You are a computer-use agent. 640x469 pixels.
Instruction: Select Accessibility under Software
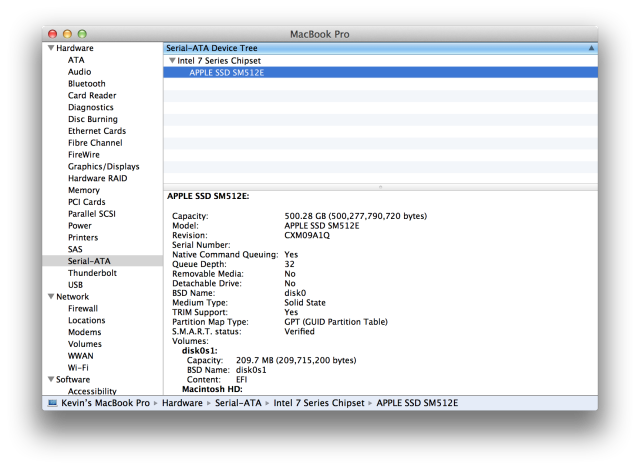click(92, 391)
